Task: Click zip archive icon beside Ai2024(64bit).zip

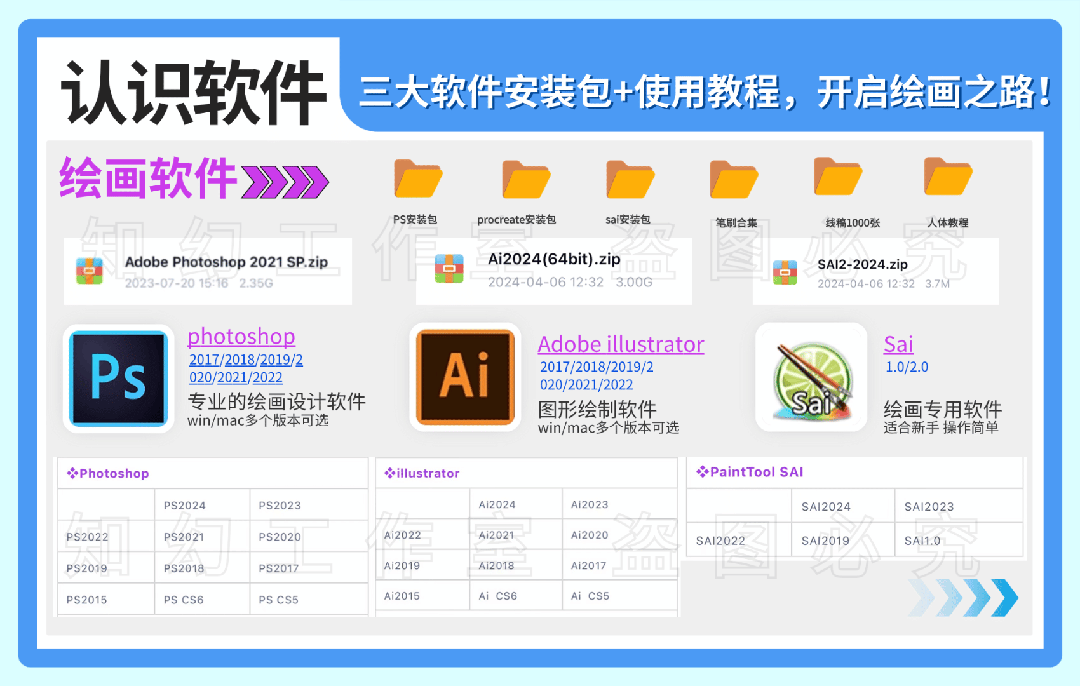Action: [x=449, y=269]
